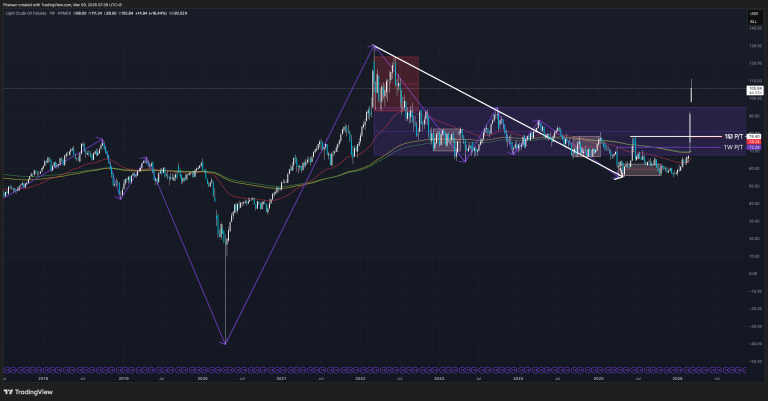This screenshot has height=401, width=768.
Task: Click the 30.00 price scale label
Action: coord(755,221)
